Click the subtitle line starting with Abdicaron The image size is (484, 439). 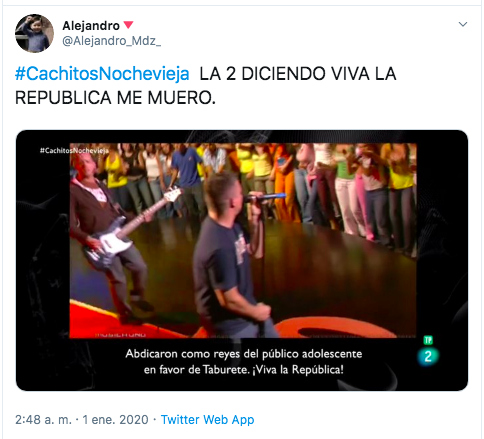click(x=244, y=354)
